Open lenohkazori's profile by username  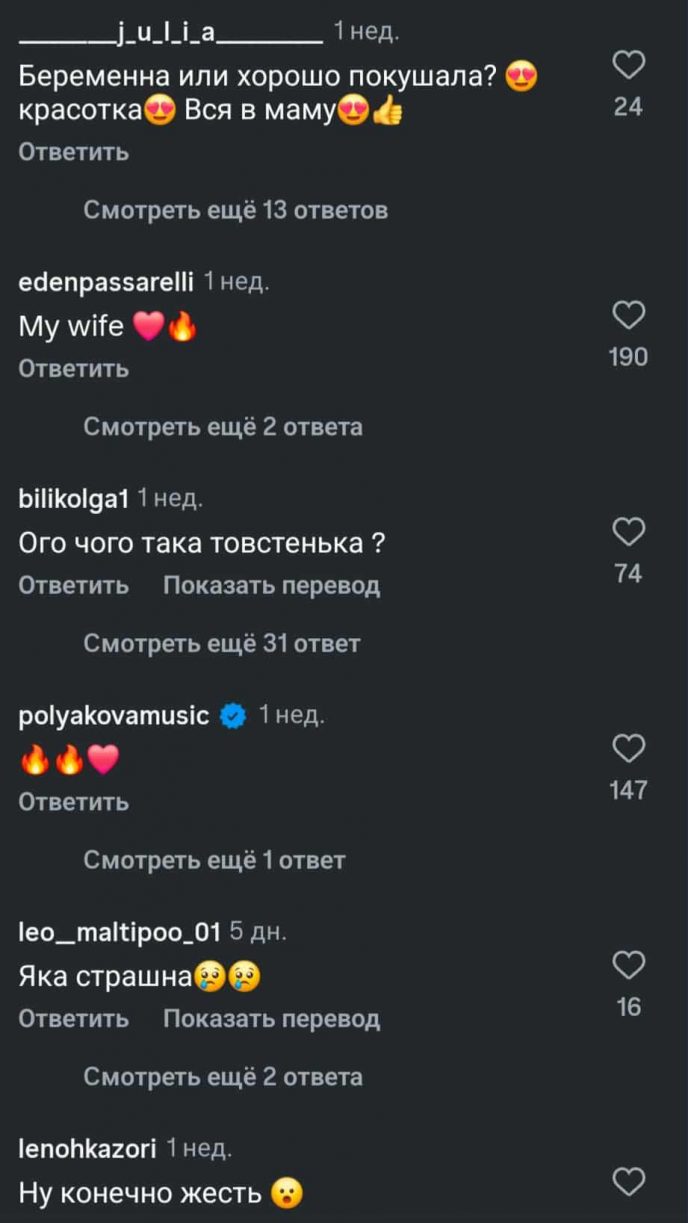tap(88, 1149)
